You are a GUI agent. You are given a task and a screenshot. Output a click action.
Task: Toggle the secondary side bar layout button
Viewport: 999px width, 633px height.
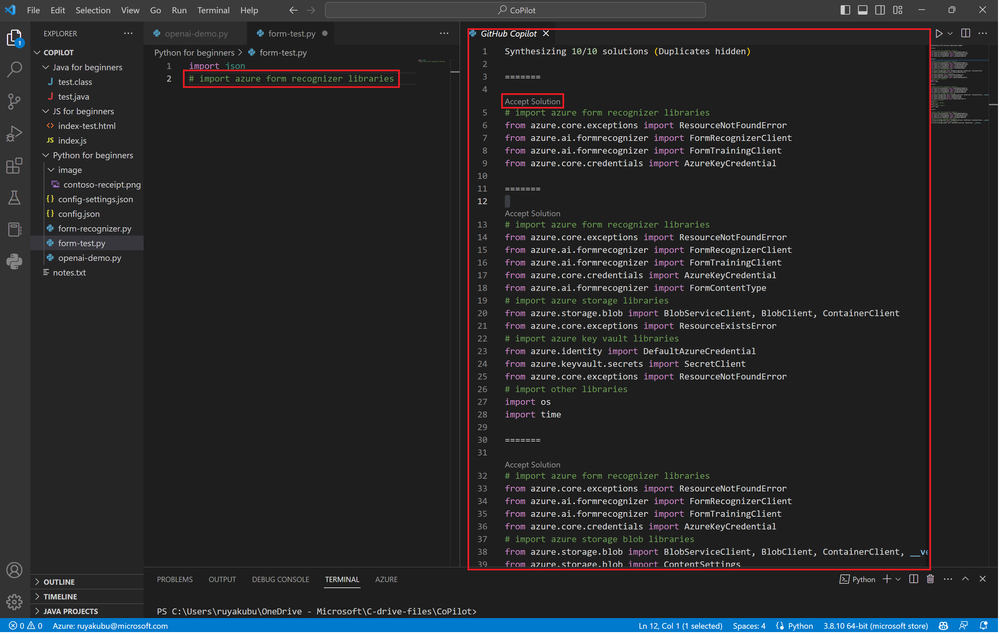pyautogui.click(x=879, y=10)
